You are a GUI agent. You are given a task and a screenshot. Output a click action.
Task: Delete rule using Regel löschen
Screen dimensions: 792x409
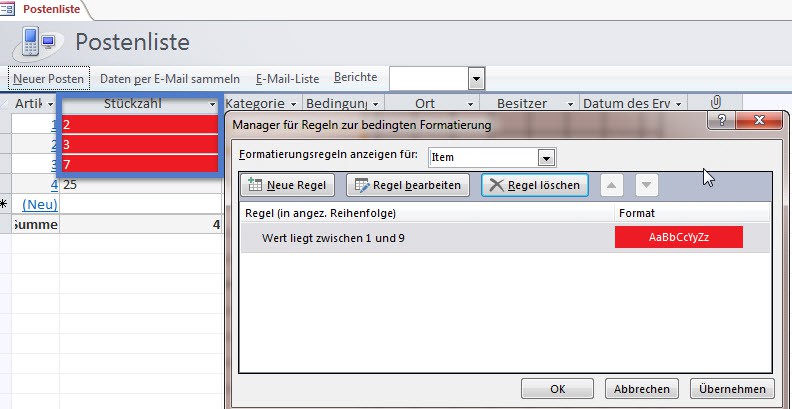click(x=534, y=185)
